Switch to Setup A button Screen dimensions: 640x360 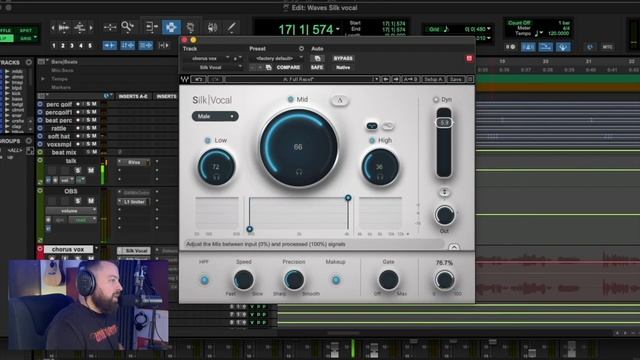tap(433, 79)
